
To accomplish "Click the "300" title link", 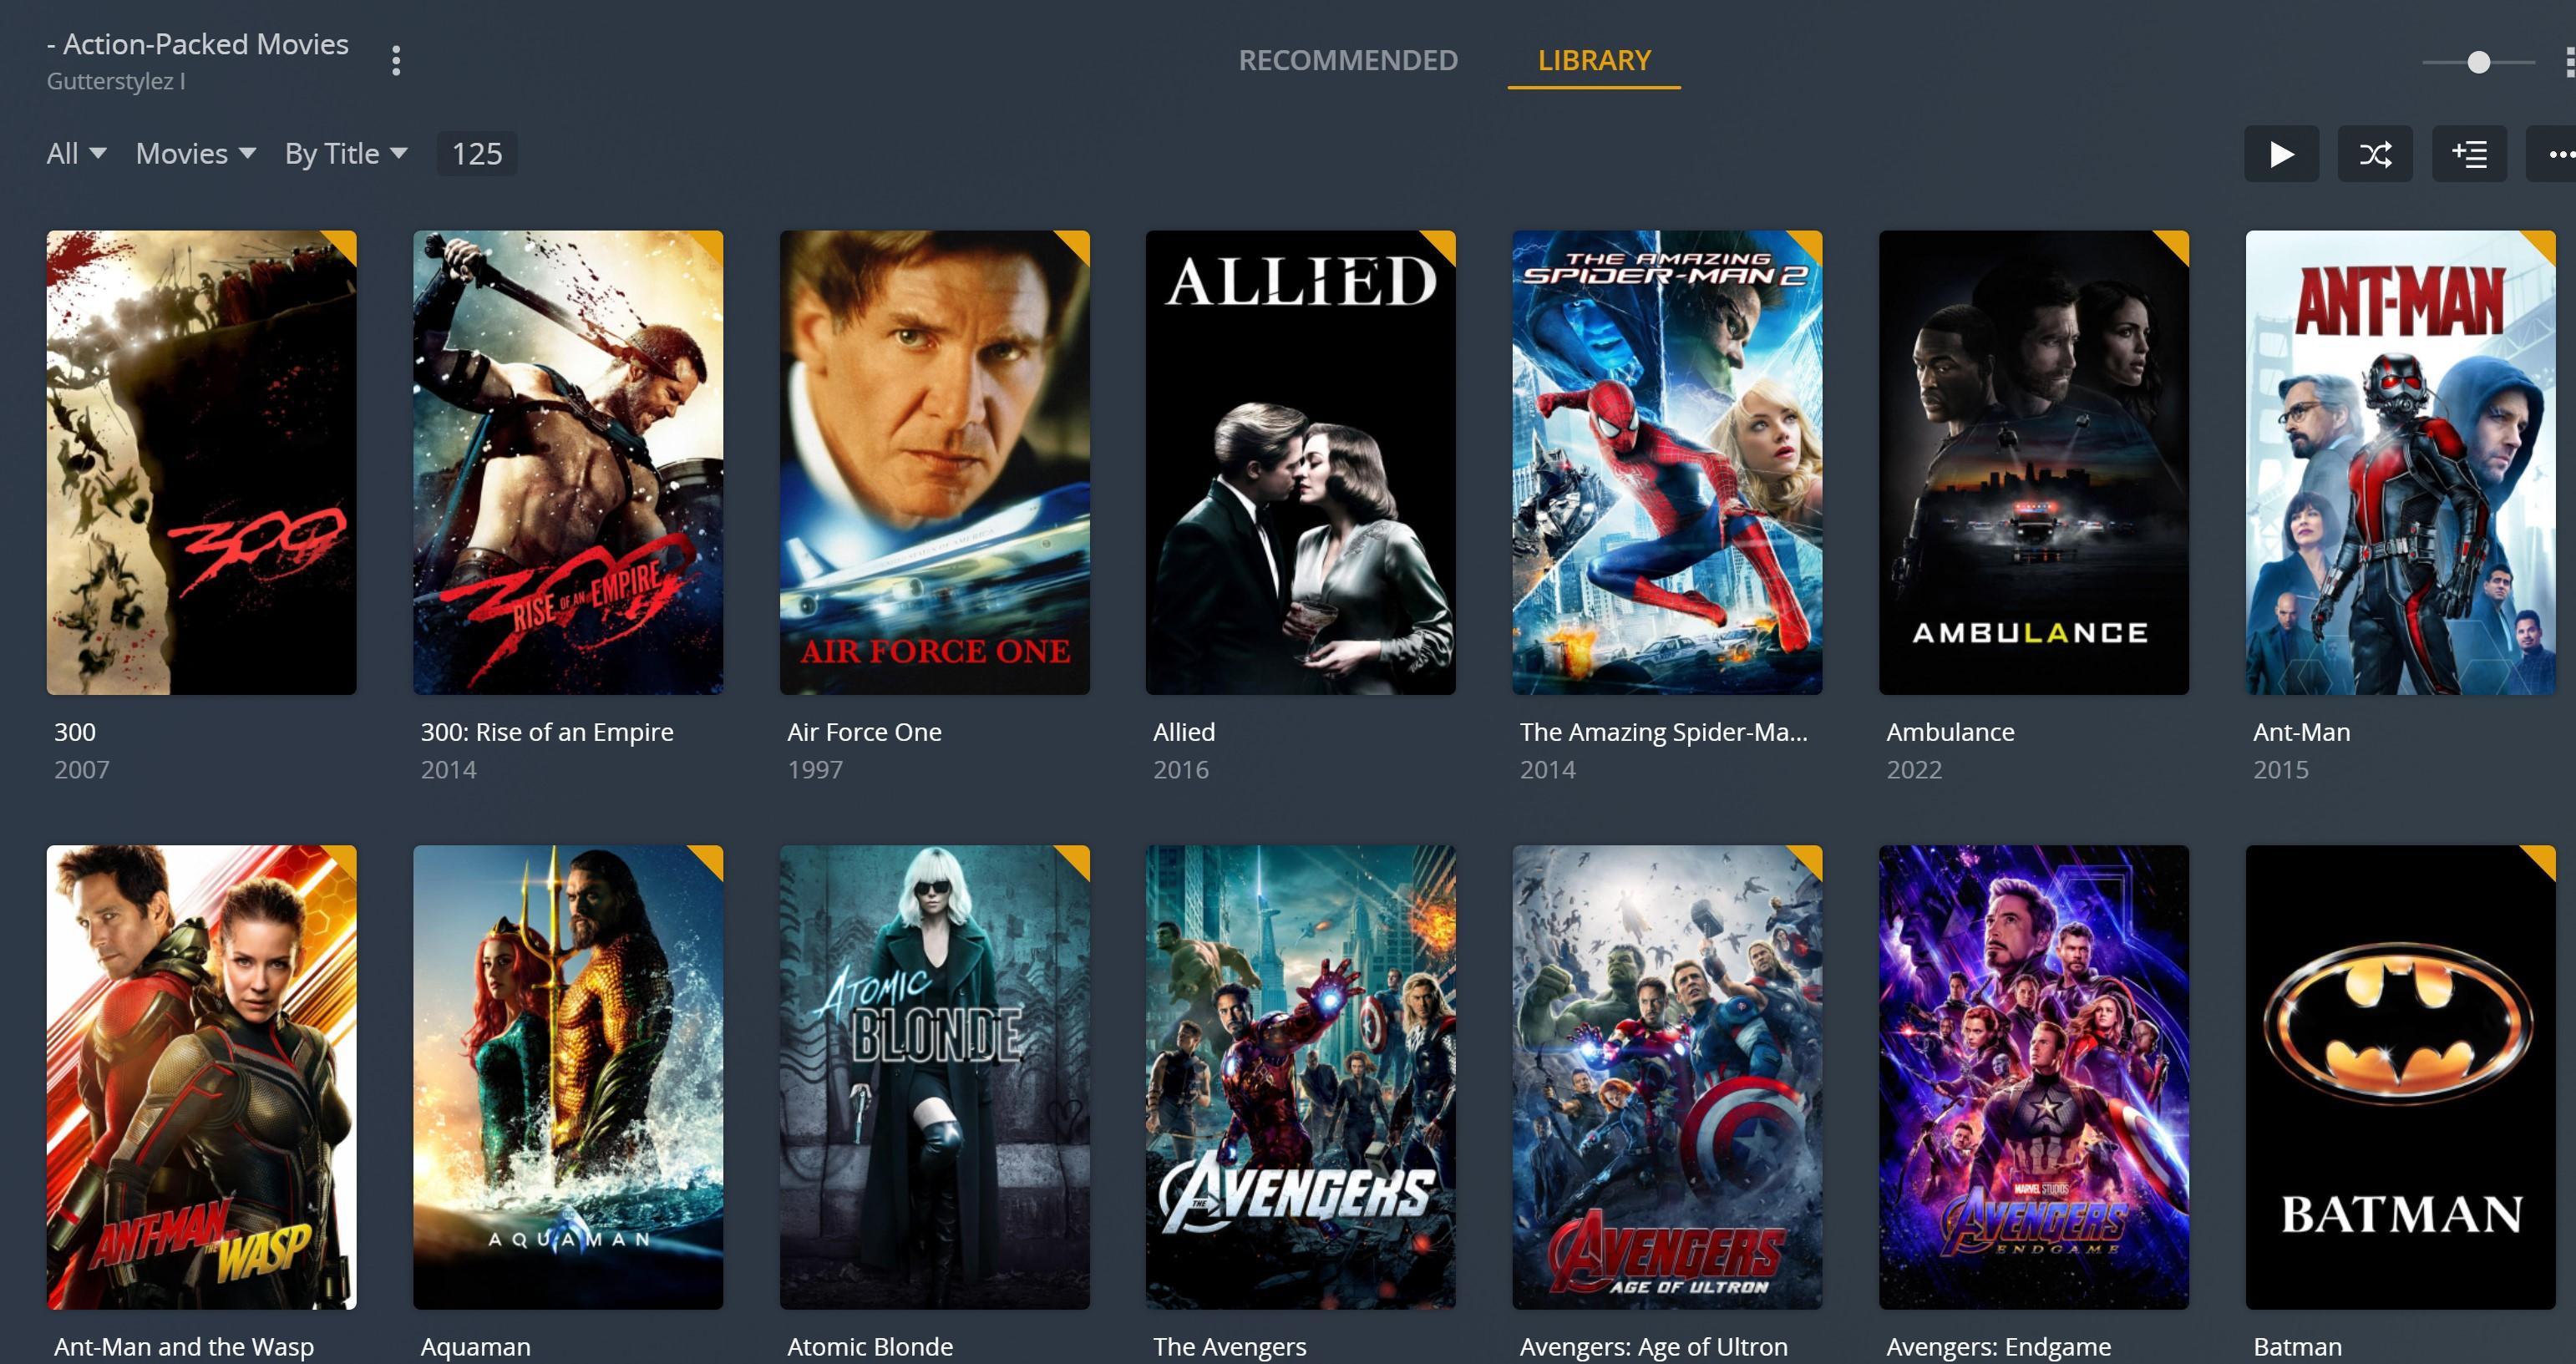I will click(x=75, y=732).
